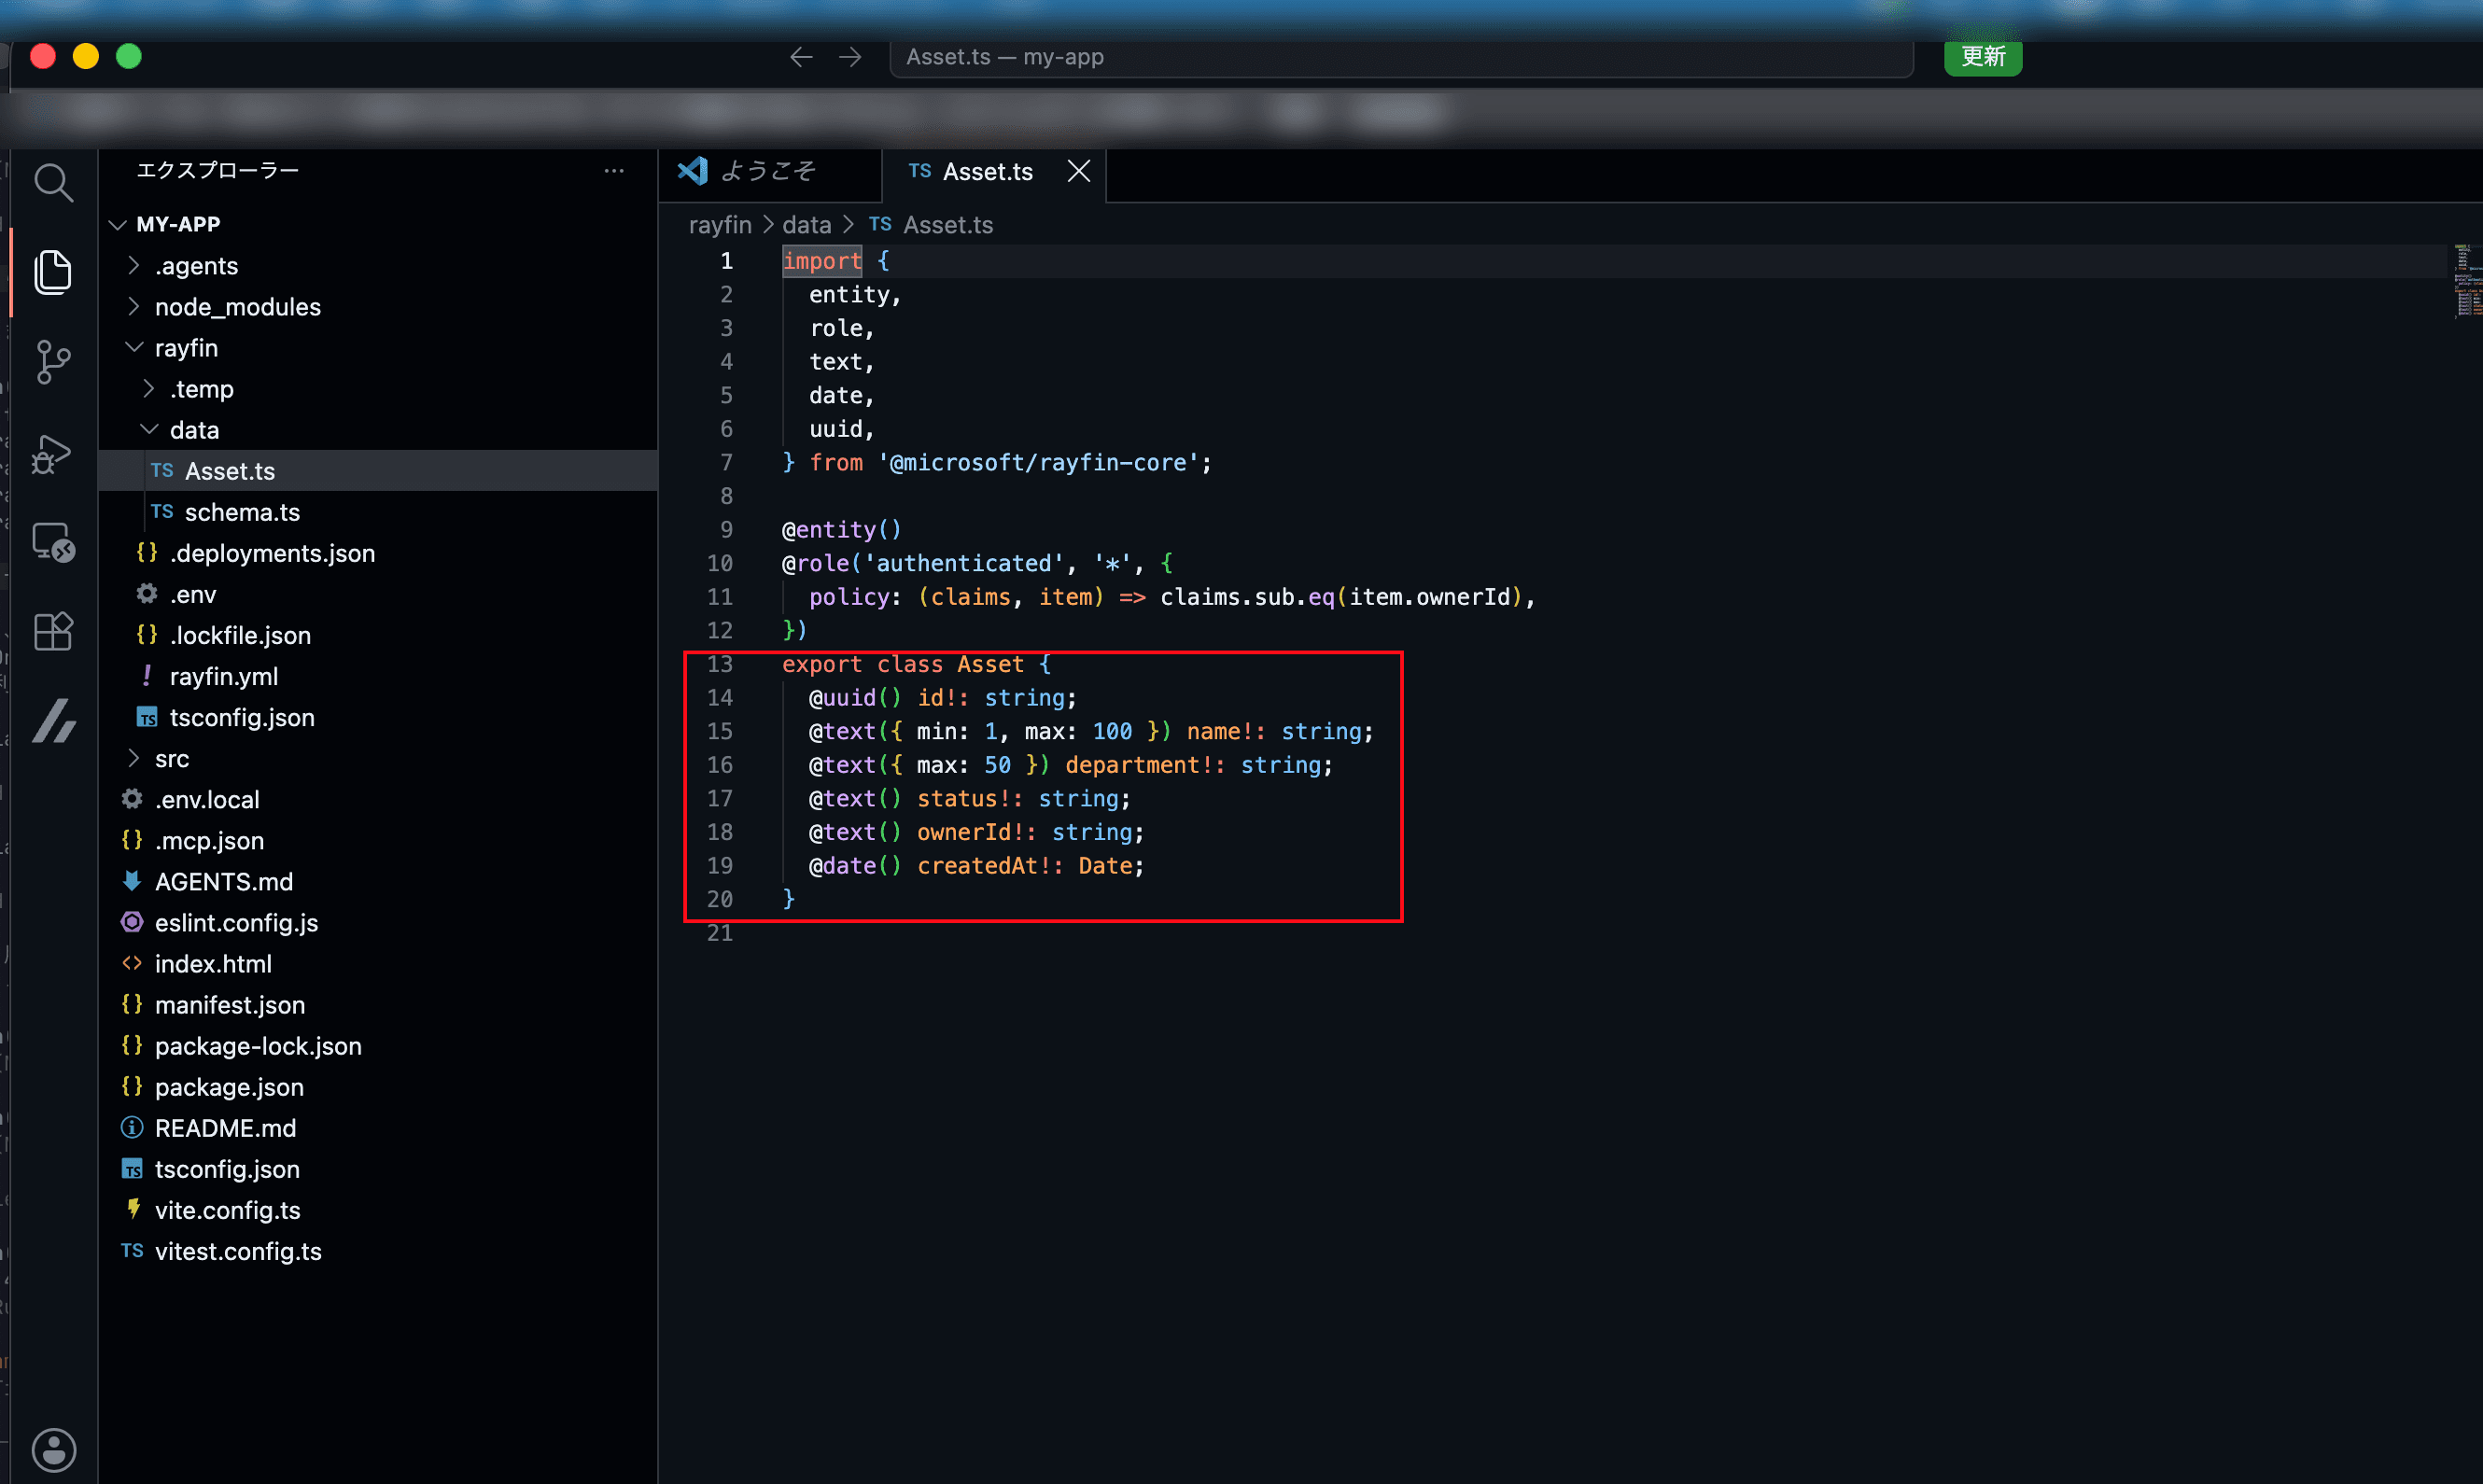Switch to the ようこそ tab
This screenshot has height=1484, width=2483.
coord(769,172)
